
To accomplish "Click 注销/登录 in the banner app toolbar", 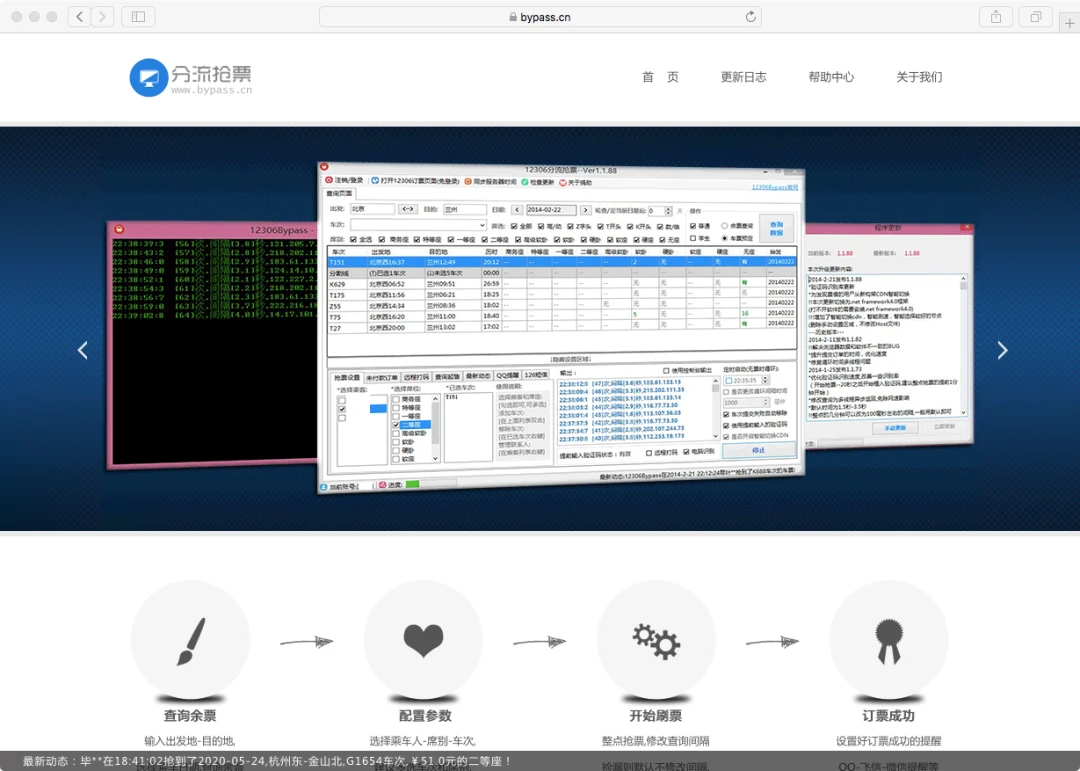I will (344, 181).
